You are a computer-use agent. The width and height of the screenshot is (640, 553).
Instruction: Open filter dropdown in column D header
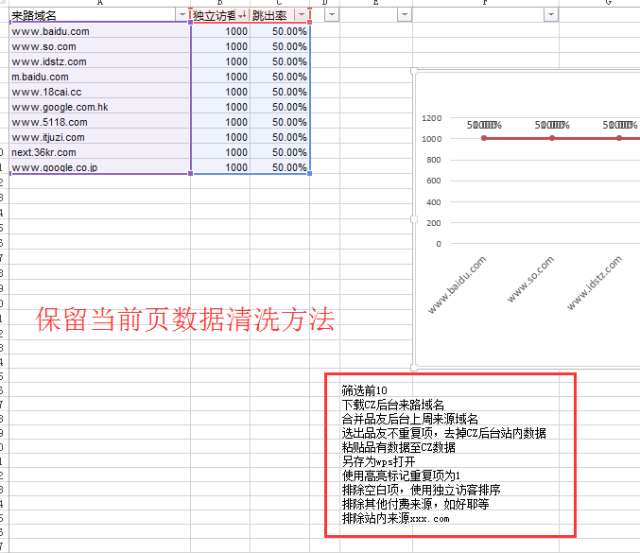[332, 15]
